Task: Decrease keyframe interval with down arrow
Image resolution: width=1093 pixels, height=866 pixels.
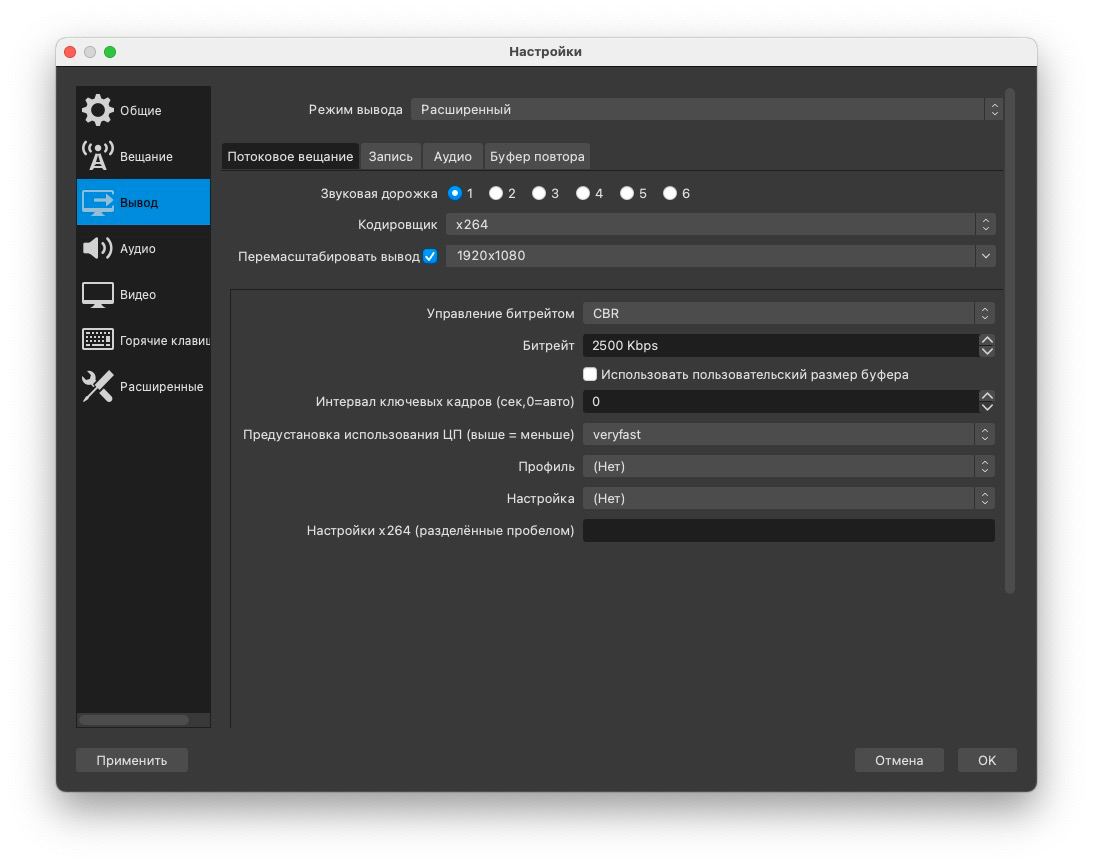Action: click(987, 407)
